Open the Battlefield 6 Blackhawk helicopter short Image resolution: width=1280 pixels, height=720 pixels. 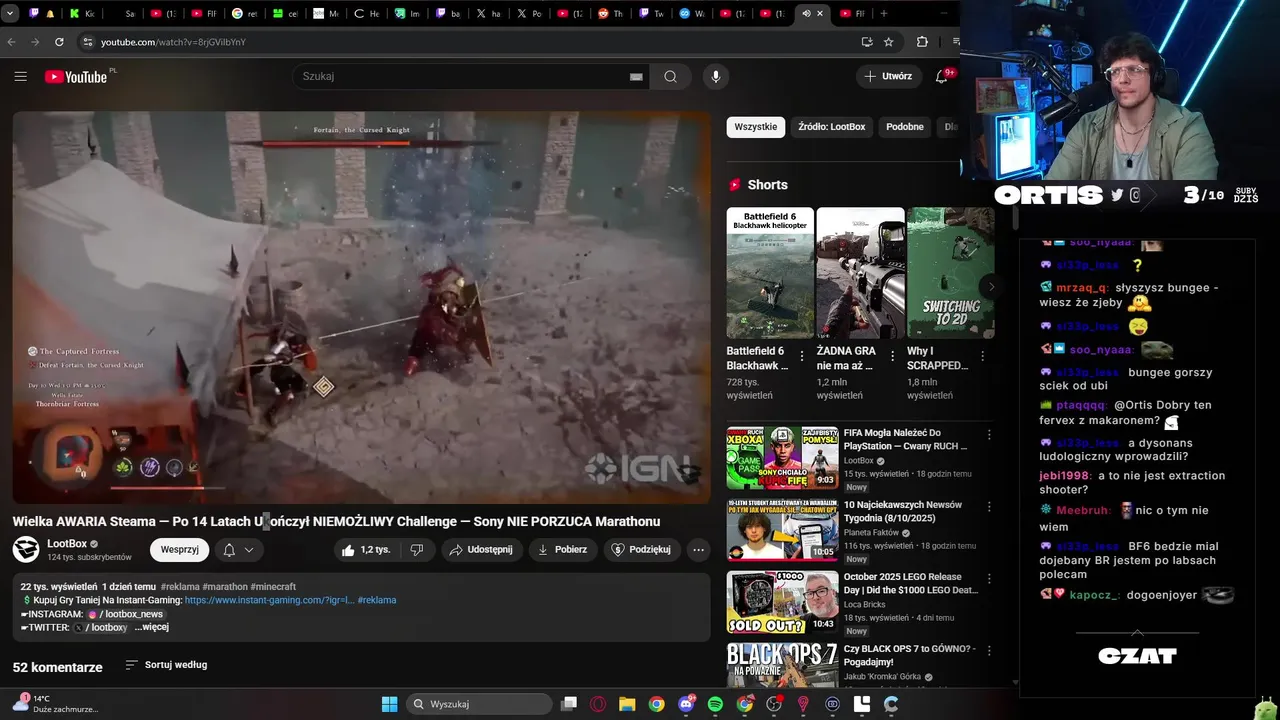coord(770,273)
